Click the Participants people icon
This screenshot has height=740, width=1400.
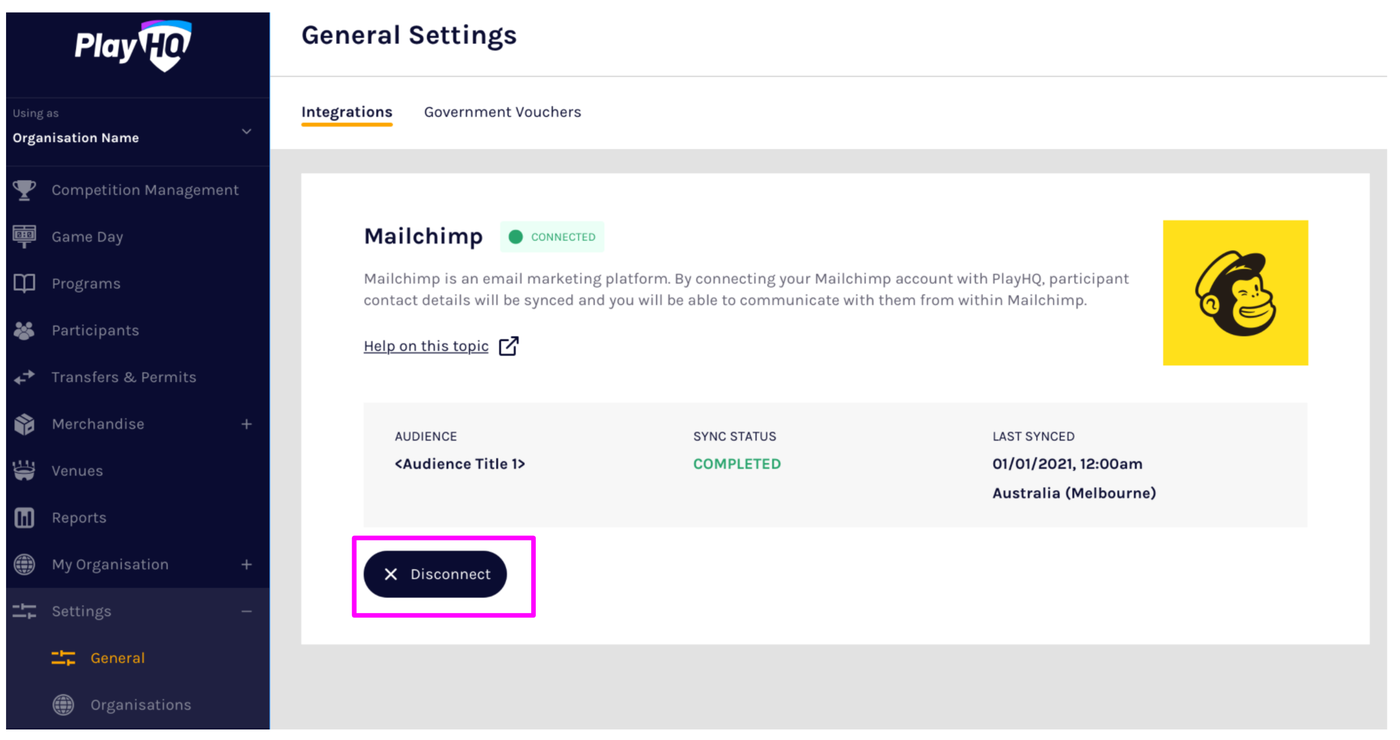[25, 331]
